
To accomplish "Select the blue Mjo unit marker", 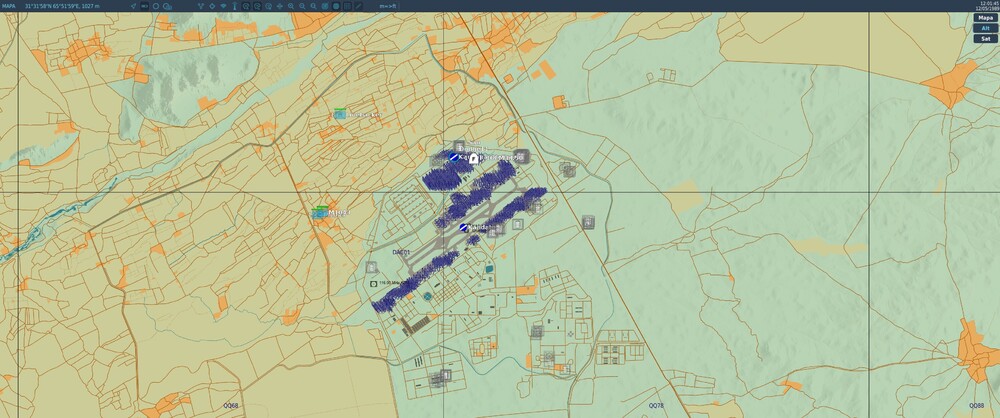I will point(320,213).
